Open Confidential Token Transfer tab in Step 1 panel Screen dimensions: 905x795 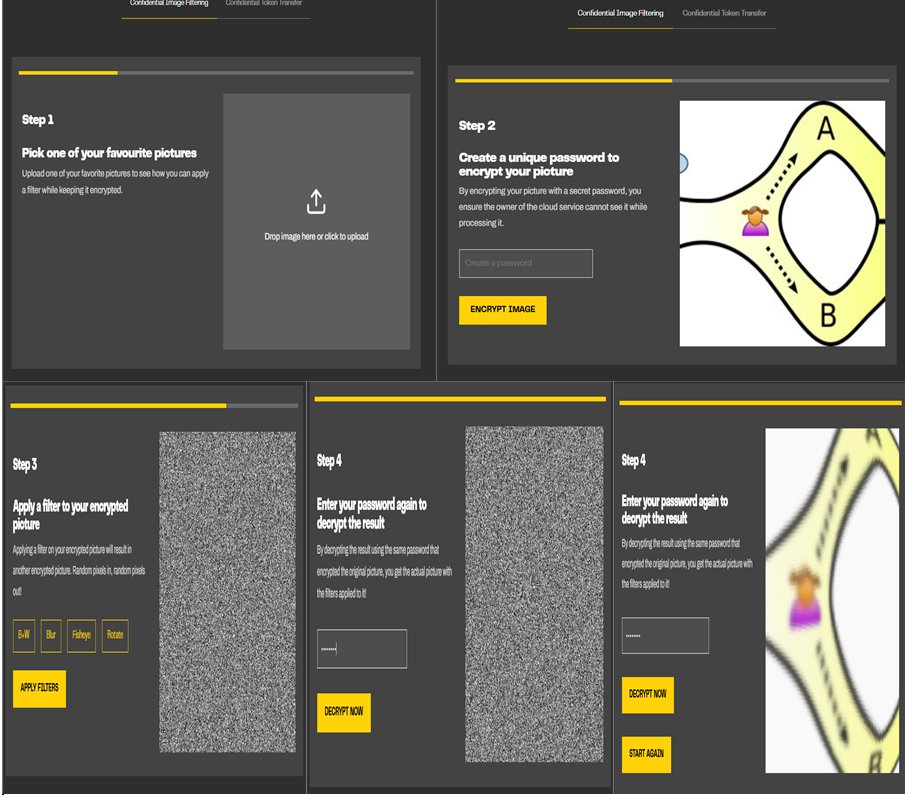[264, 3]
